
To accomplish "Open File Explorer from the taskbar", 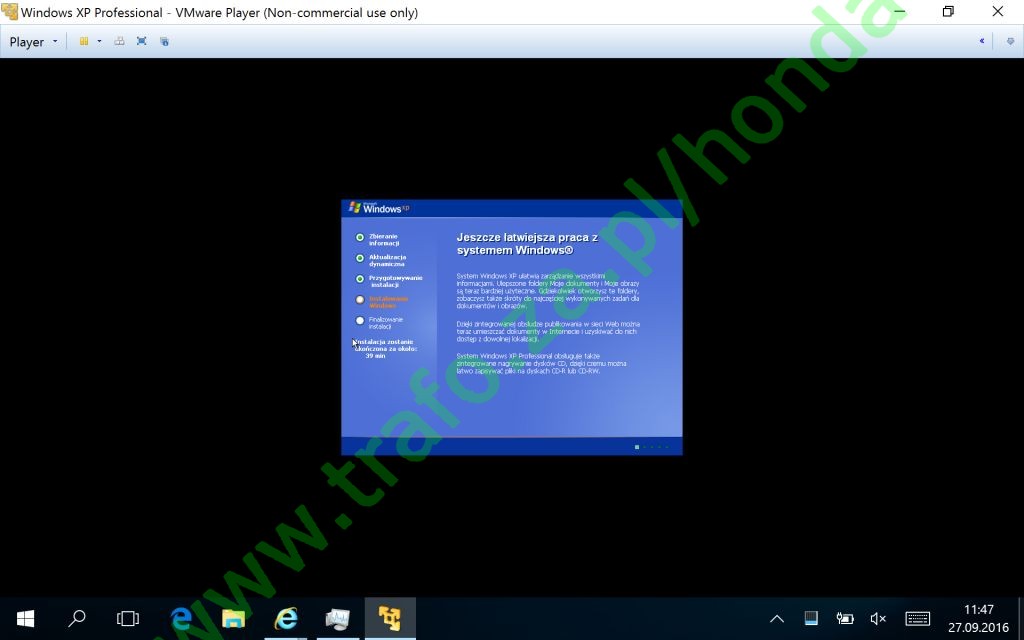I will tap(233, 618).
